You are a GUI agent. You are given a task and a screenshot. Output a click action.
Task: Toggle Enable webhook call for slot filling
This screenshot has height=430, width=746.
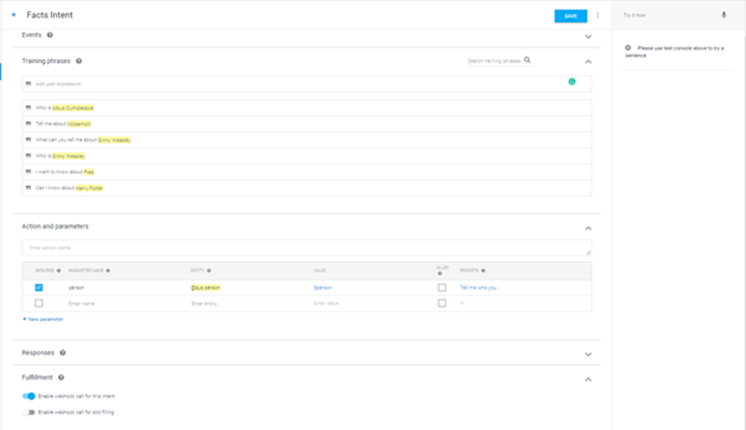tap(29, 412)
